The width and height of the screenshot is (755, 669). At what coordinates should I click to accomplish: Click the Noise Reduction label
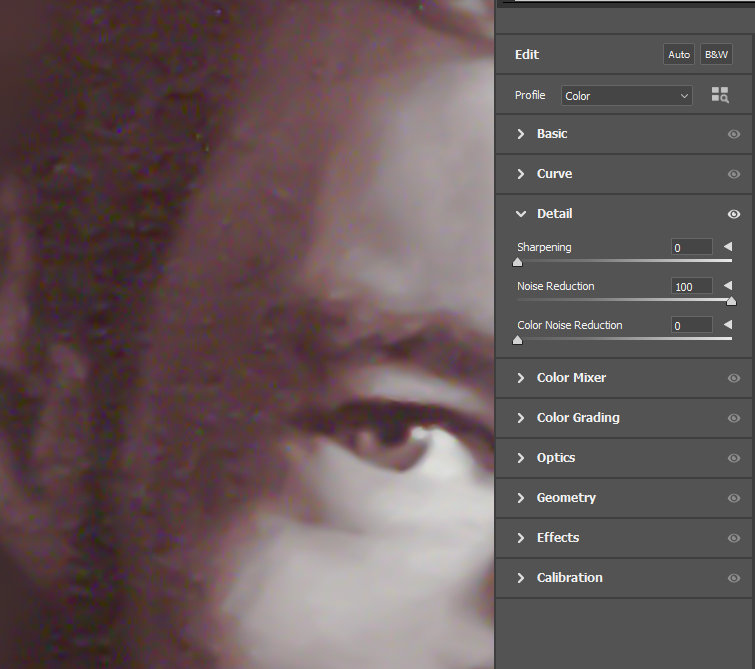coord(556,286)
